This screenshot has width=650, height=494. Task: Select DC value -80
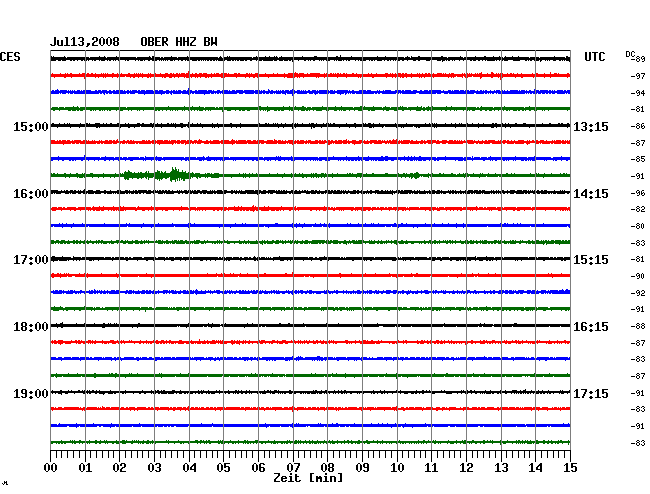coord(638,226)
